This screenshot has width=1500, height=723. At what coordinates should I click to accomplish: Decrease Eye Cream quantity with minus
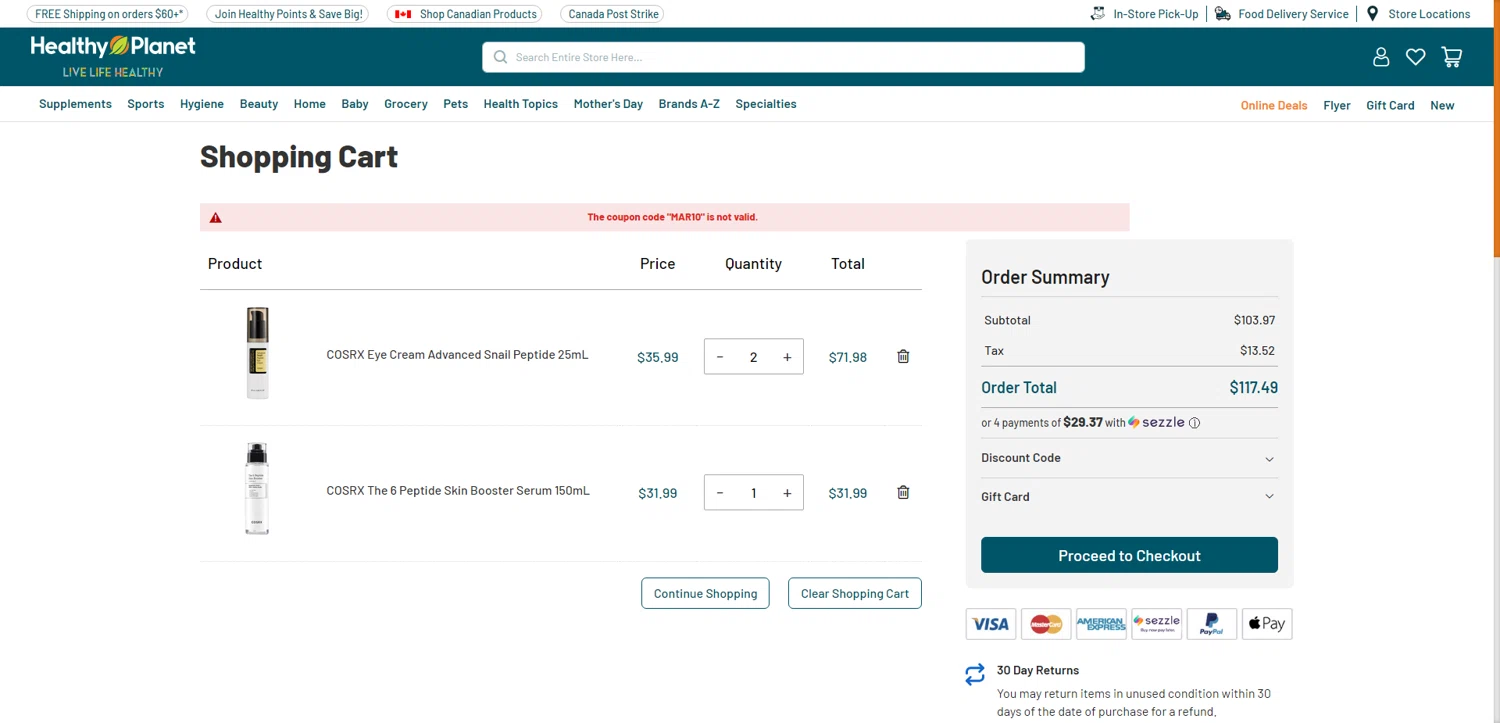(720, 357)
